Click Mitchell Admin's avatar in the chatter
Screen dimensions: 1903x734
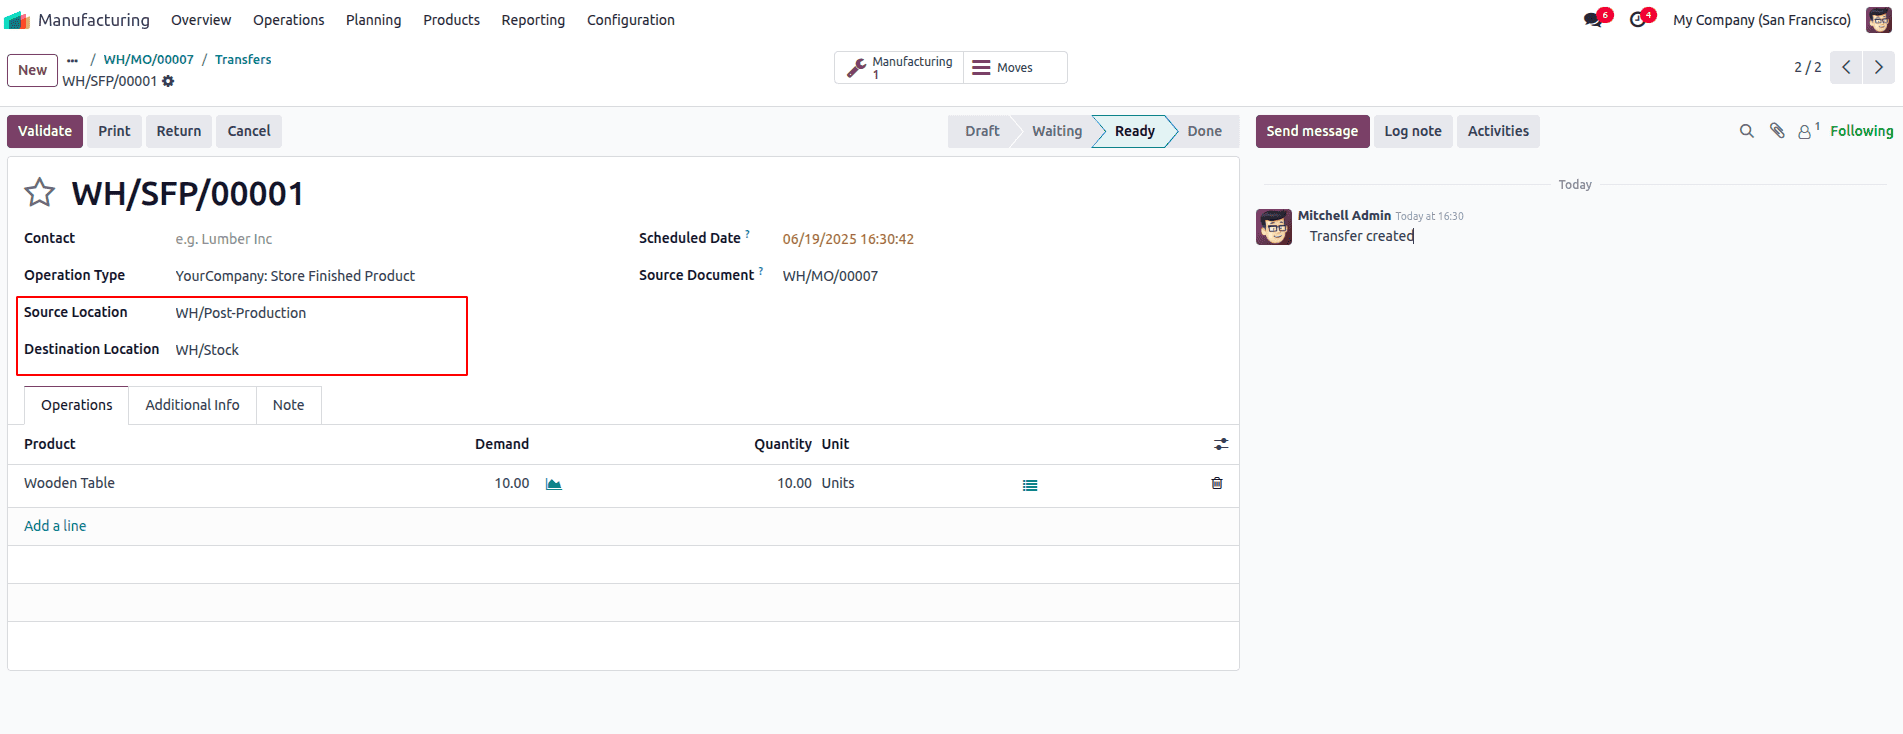pyautogui.click(x=1274, y=227)
